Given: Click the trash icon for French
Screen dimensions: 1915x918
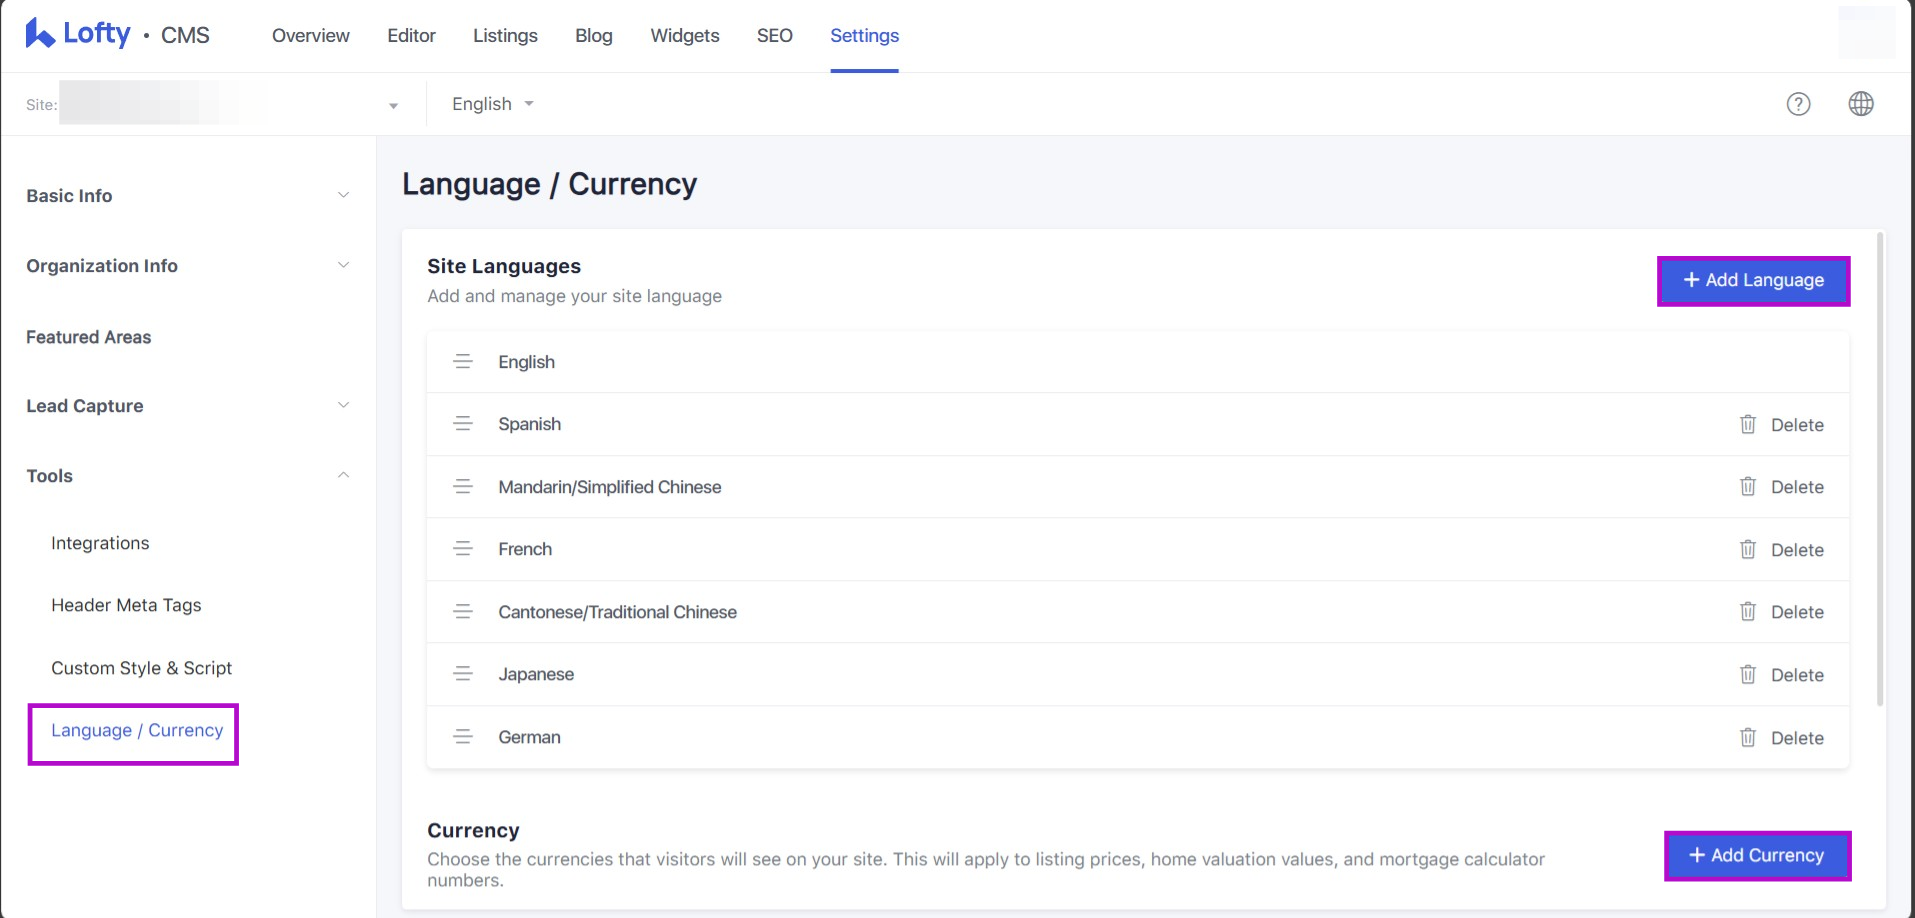Looking at the screenshot, I should click(x=1747, y=549).
